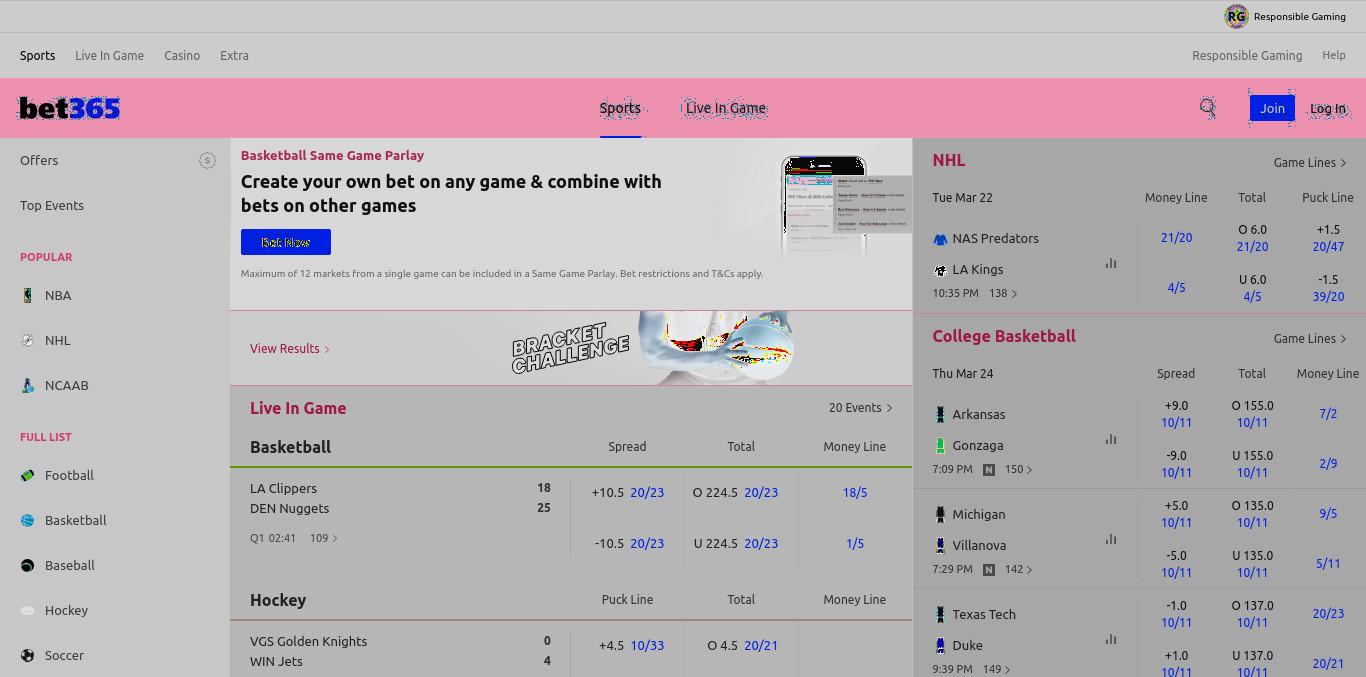Select Michigan money line 9/5
Viewport: 1366px width, 677px height.
coord(1328,513)
